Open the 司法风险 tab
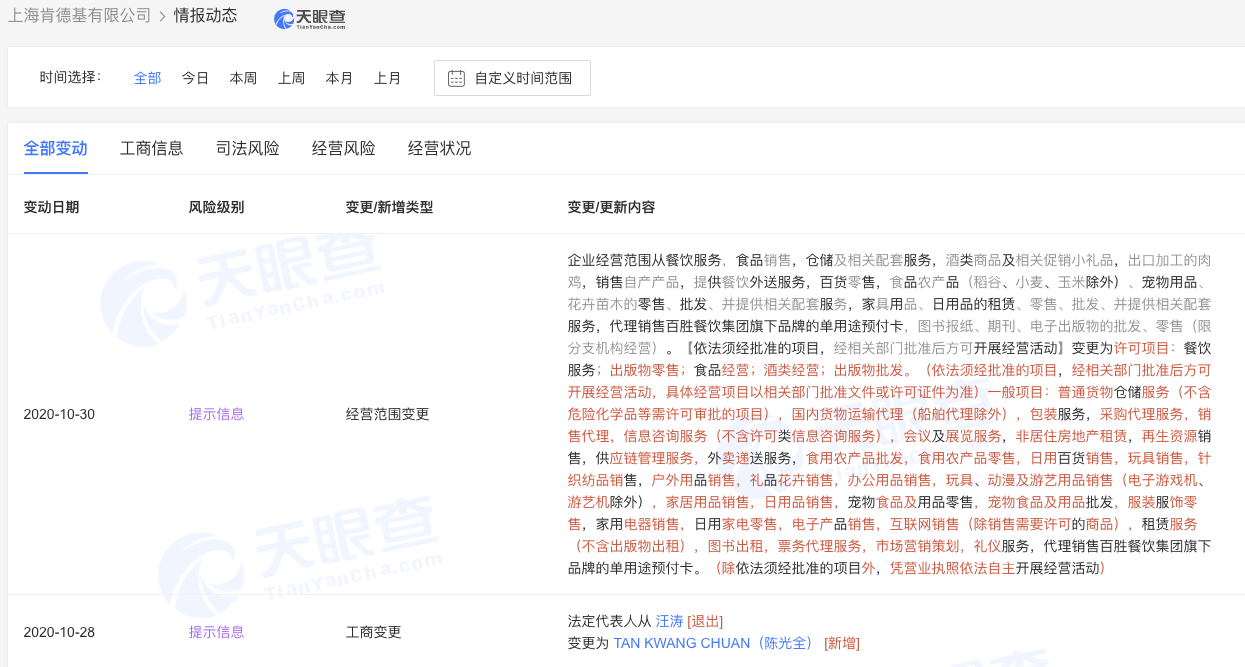This screenshot has width=1245, height=667. click(x=248, y=149)
